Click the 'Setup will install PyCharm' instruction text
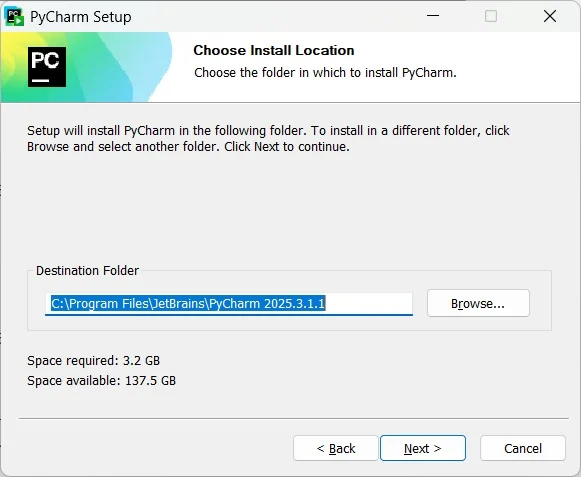The height and width of the screenshot is (477, 581). click(x=268, y=139)
